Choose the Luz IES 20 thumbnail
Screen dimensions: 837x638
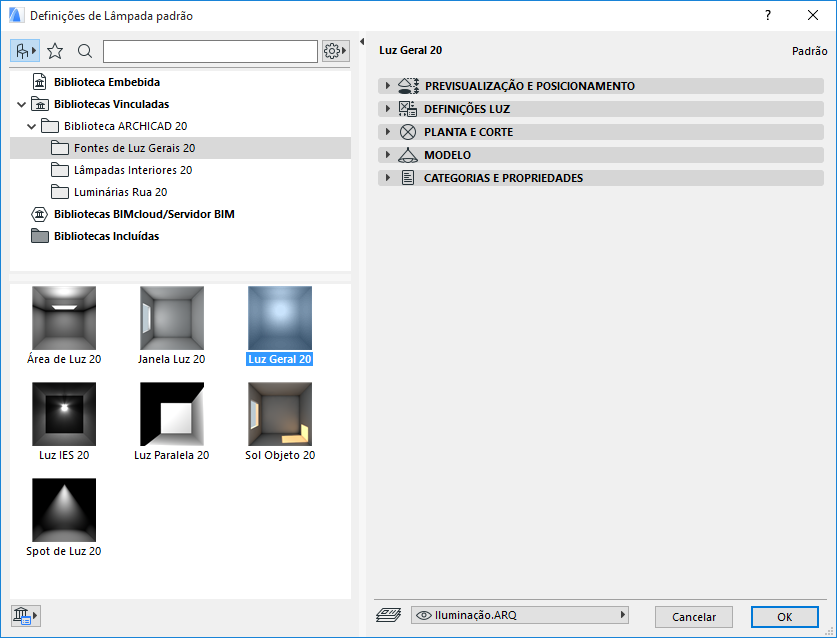[x=64, y=414]
